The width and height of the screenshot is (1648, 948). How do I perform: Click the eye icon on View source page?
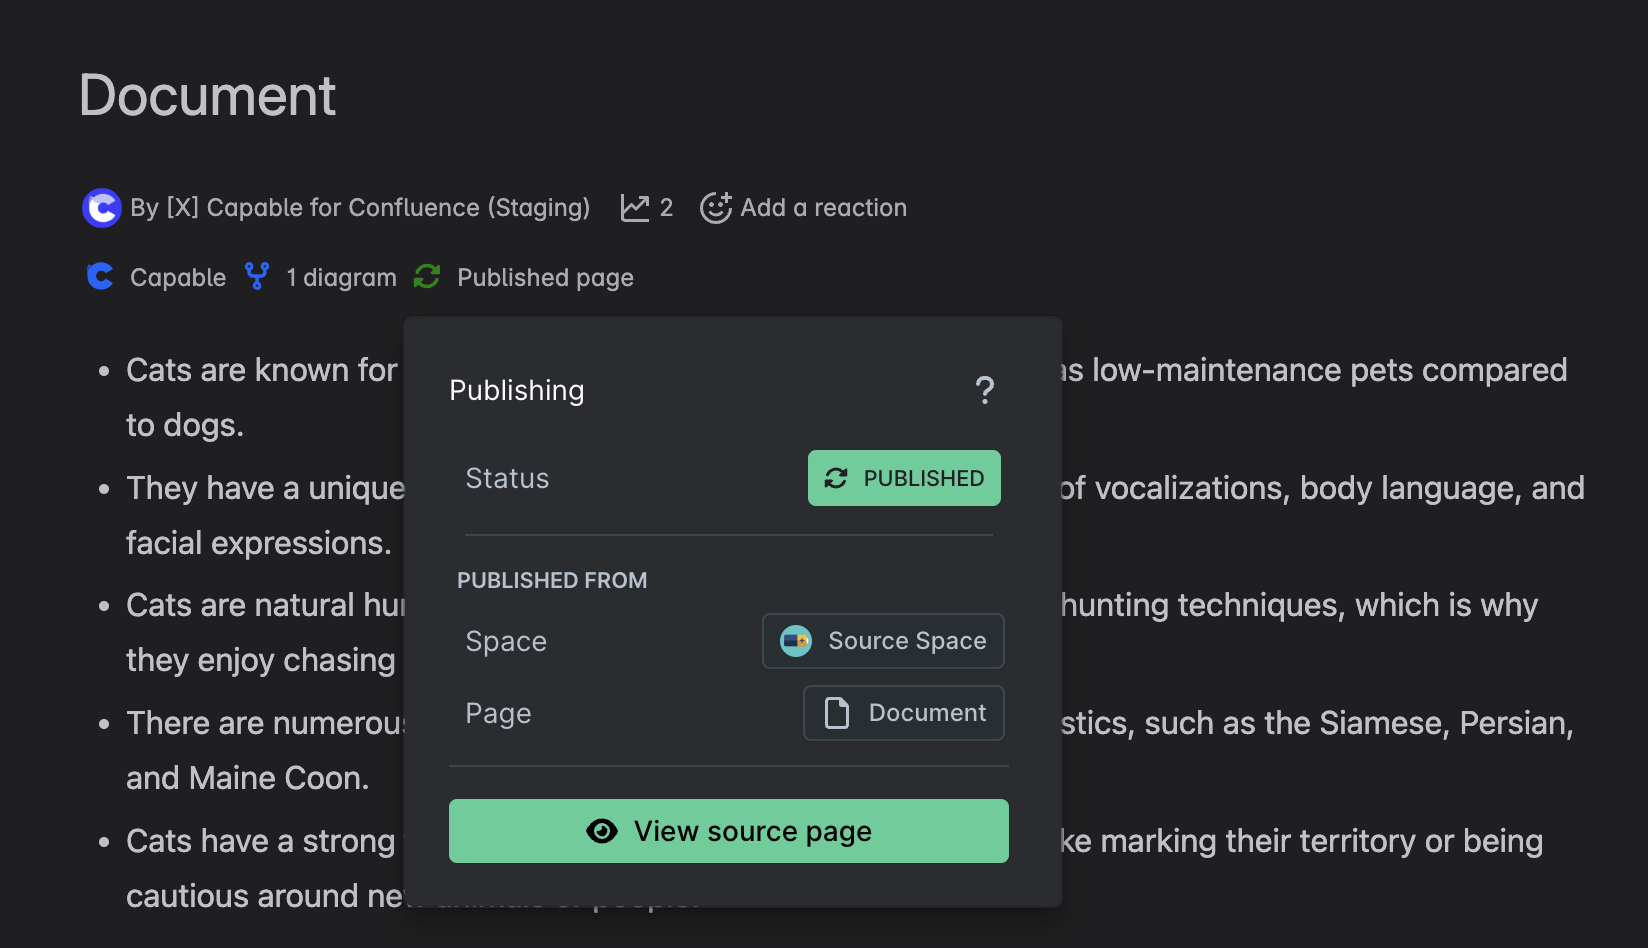click(602, 831)
